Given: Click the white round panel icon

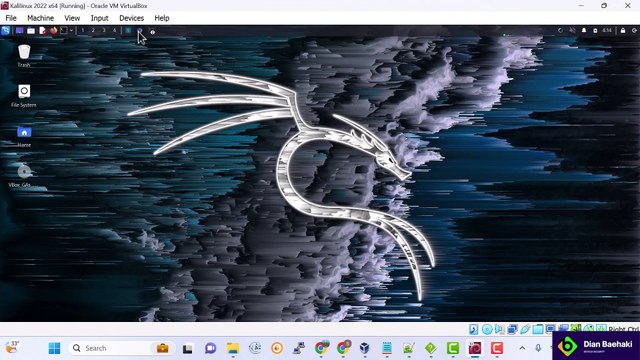Looking at the screenshot, I should [152, 32].
